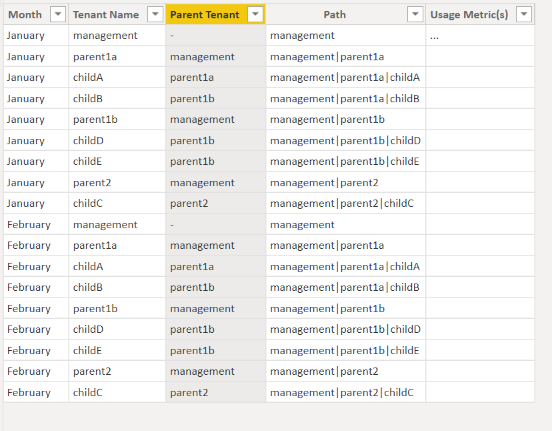Click Path 'management|parent1a|childB' in January rows

coord(345,99)
